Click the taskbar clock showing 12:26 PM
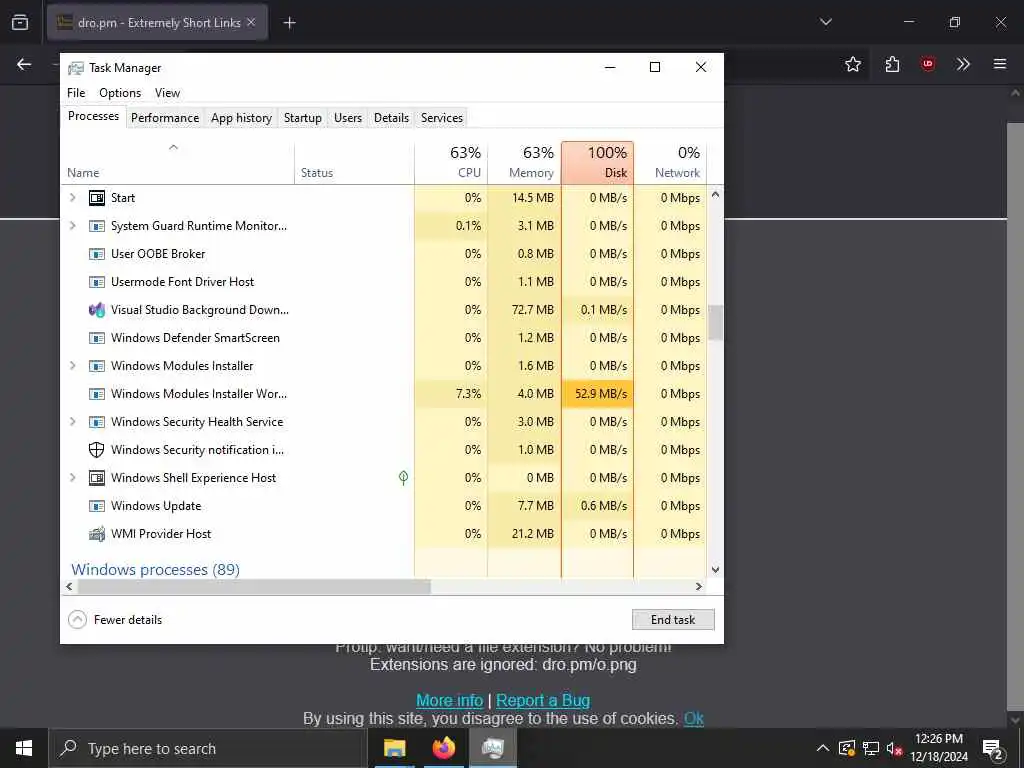1024x768 pixels. pos(939,748)
